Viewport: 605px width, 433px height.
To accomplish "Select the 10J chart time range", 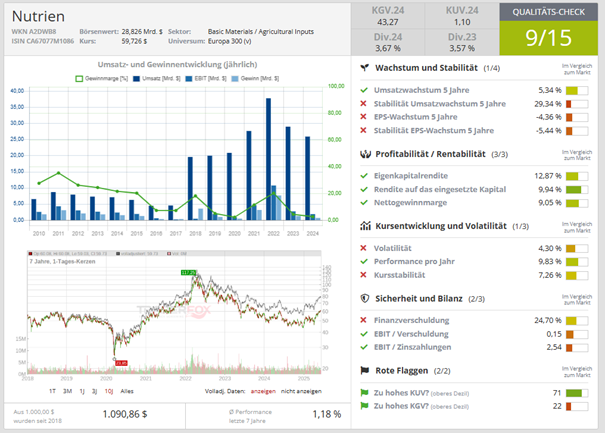I will (109, 391).
